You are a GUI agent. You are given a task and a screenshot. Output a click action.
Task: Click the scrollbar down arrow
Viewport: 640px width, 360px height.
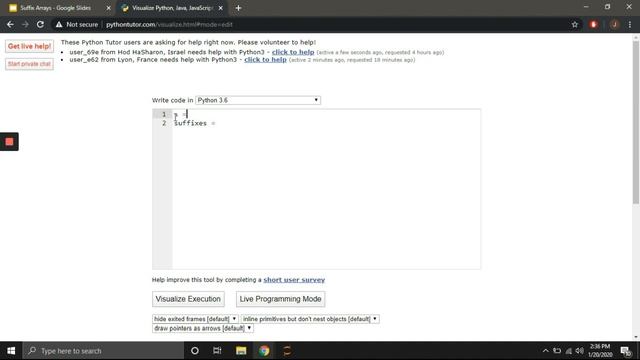[x=636, y=337]
